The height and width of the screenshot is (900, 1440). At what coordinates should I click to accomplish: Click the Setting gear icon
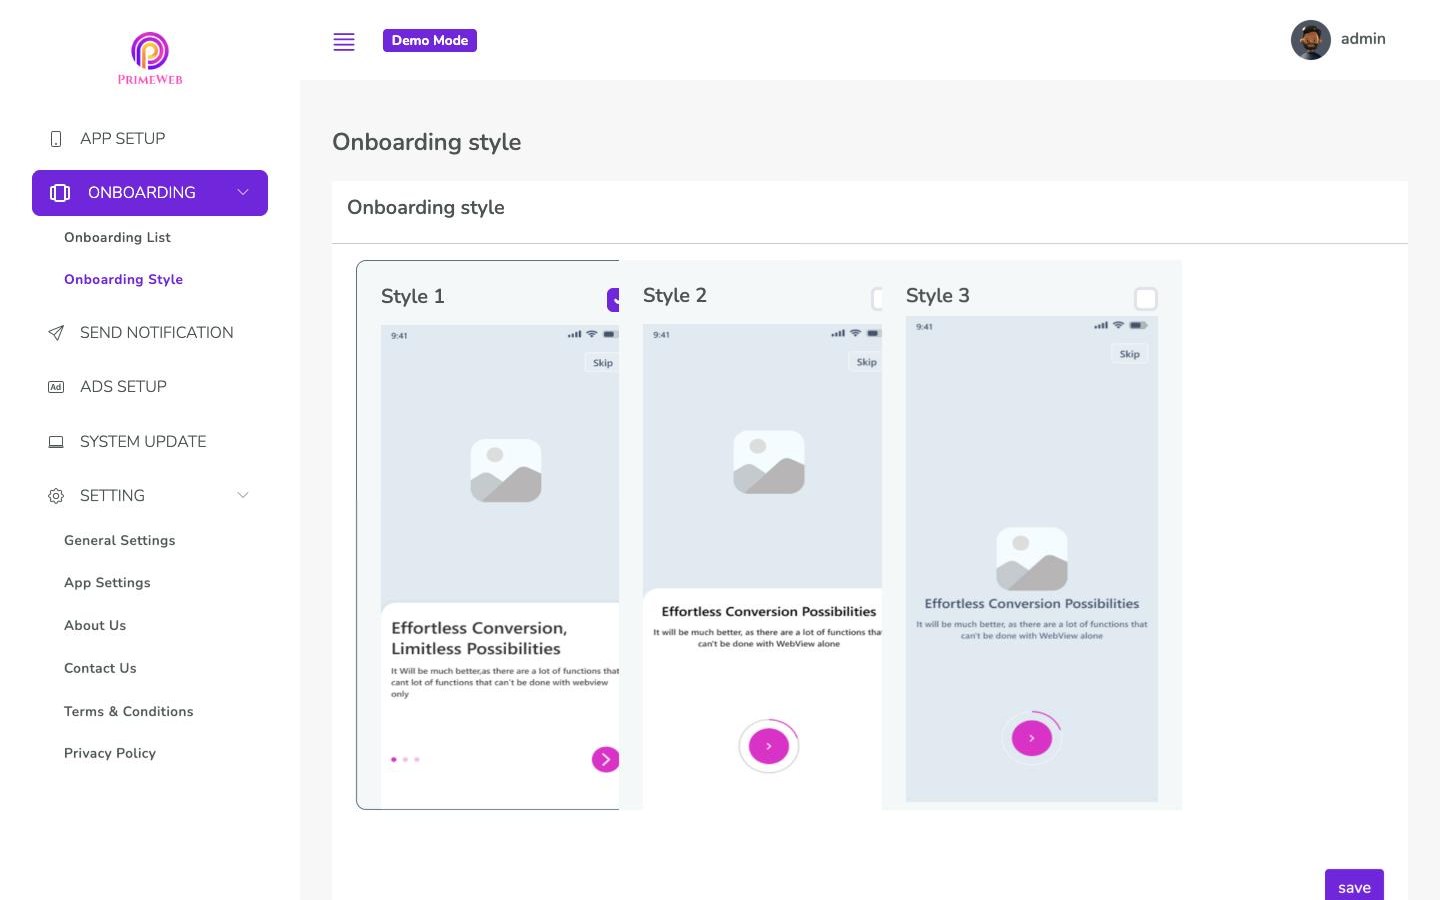(x=56, y=496)
